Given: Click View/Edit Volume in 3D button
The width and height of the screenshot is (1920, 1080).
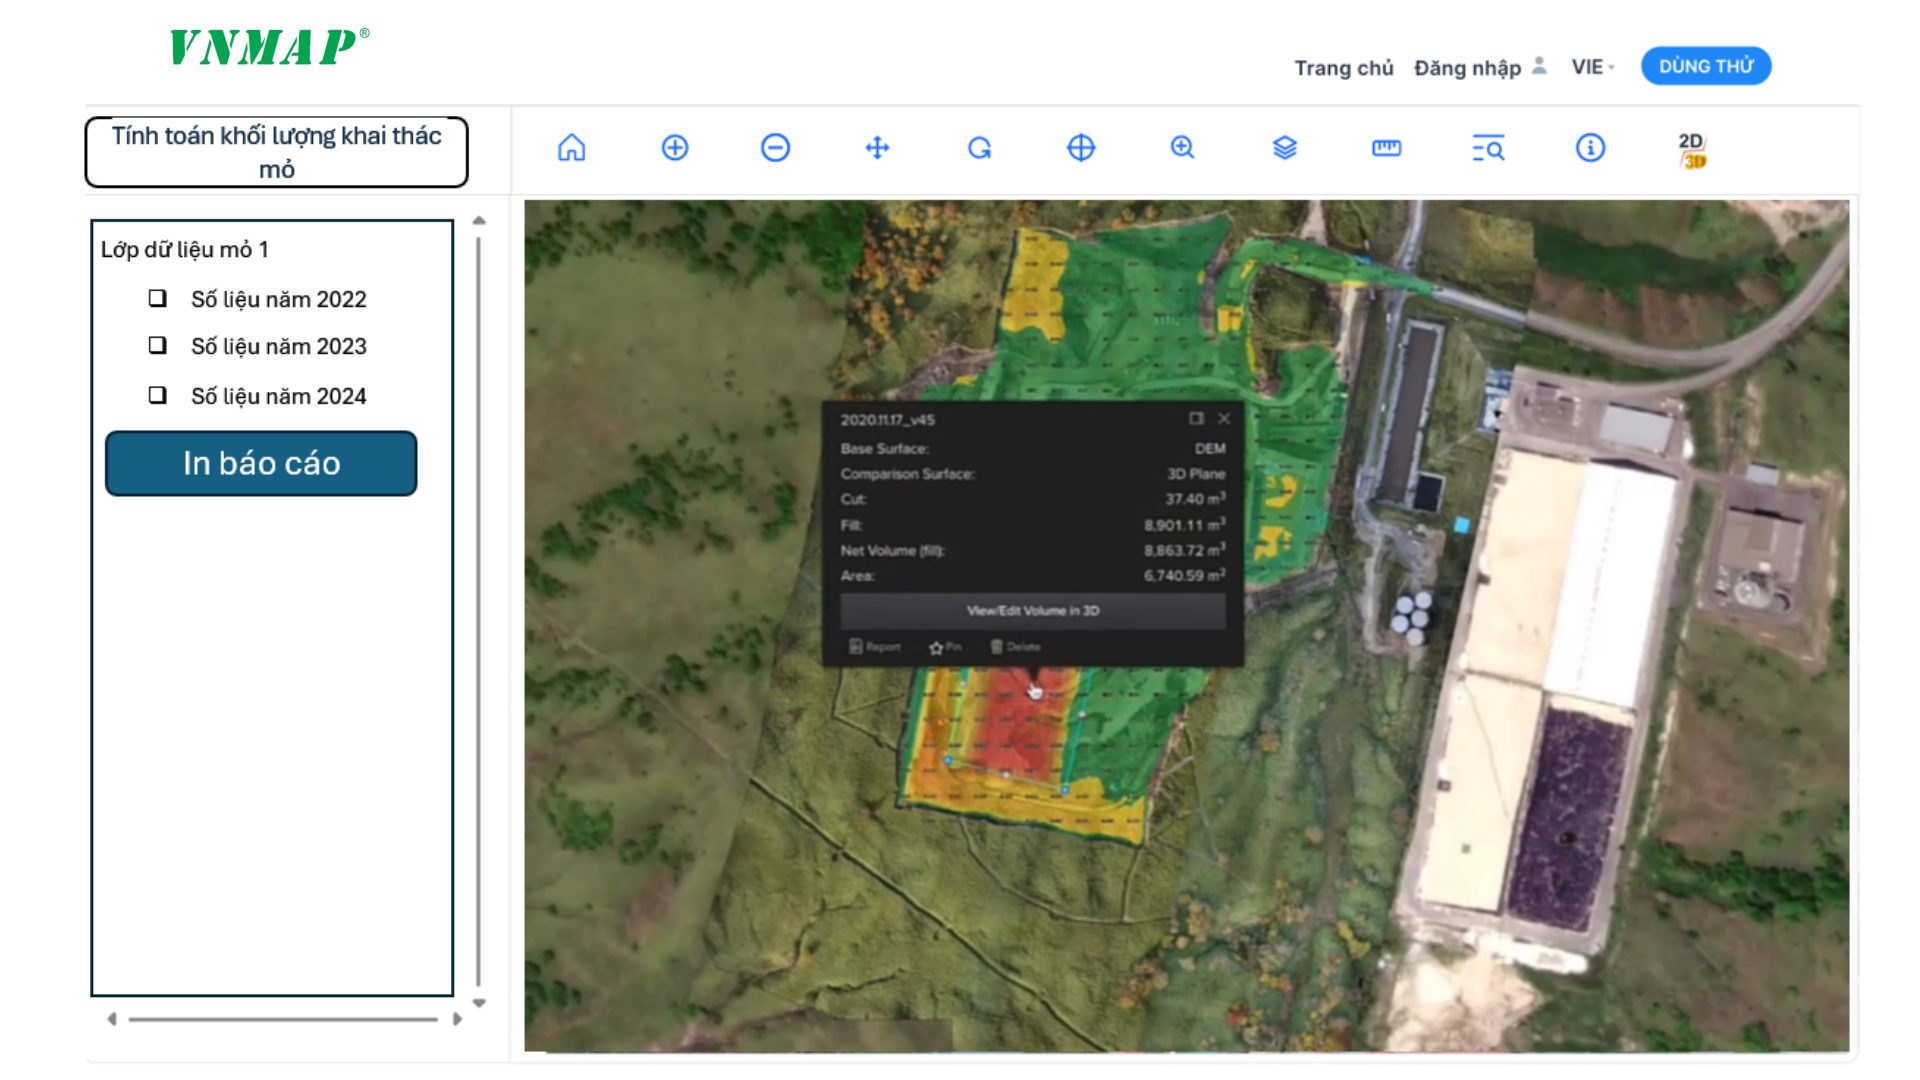Looking at the screenshot, I should tap(1032, 611).
